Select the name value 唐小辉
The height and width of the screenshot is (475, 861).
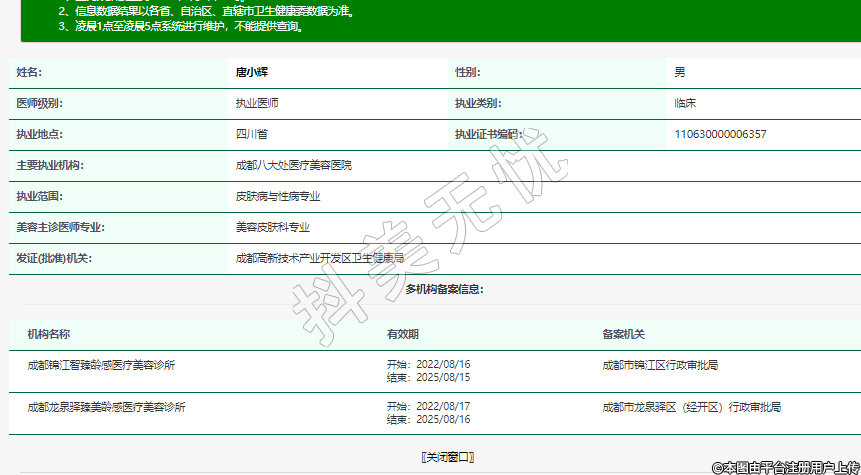[251, 73]
